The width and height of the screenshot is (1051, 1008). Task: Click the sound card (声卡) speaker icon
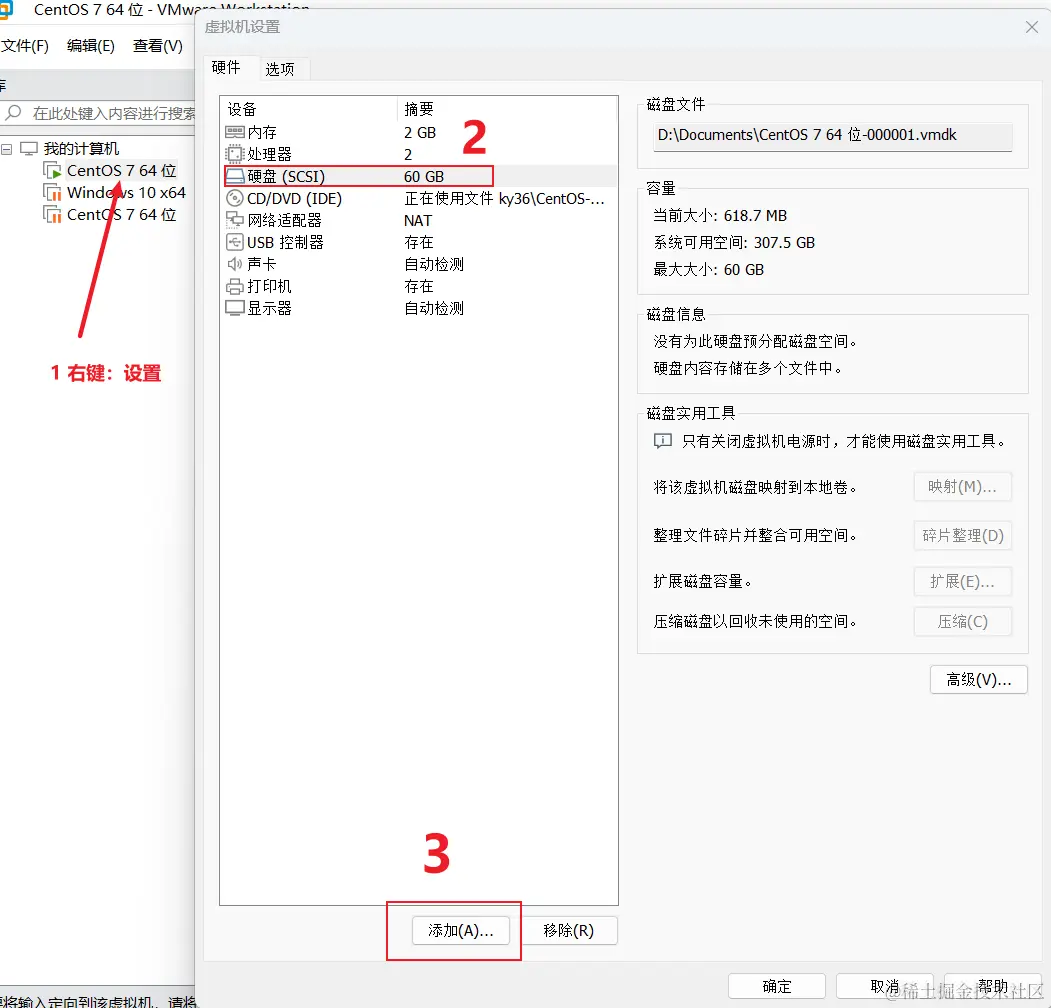(x=235, y=264)
